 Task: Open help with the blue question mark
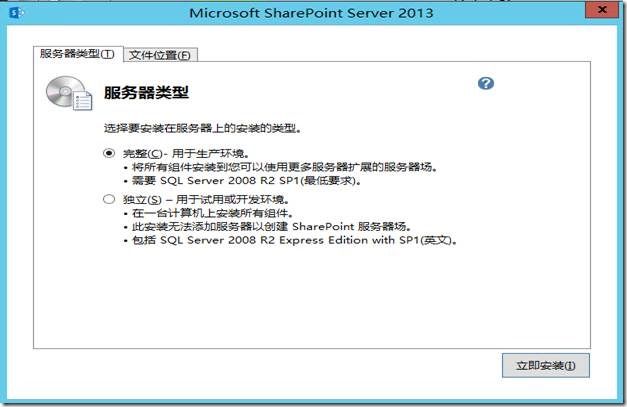(x=486, y=83)
